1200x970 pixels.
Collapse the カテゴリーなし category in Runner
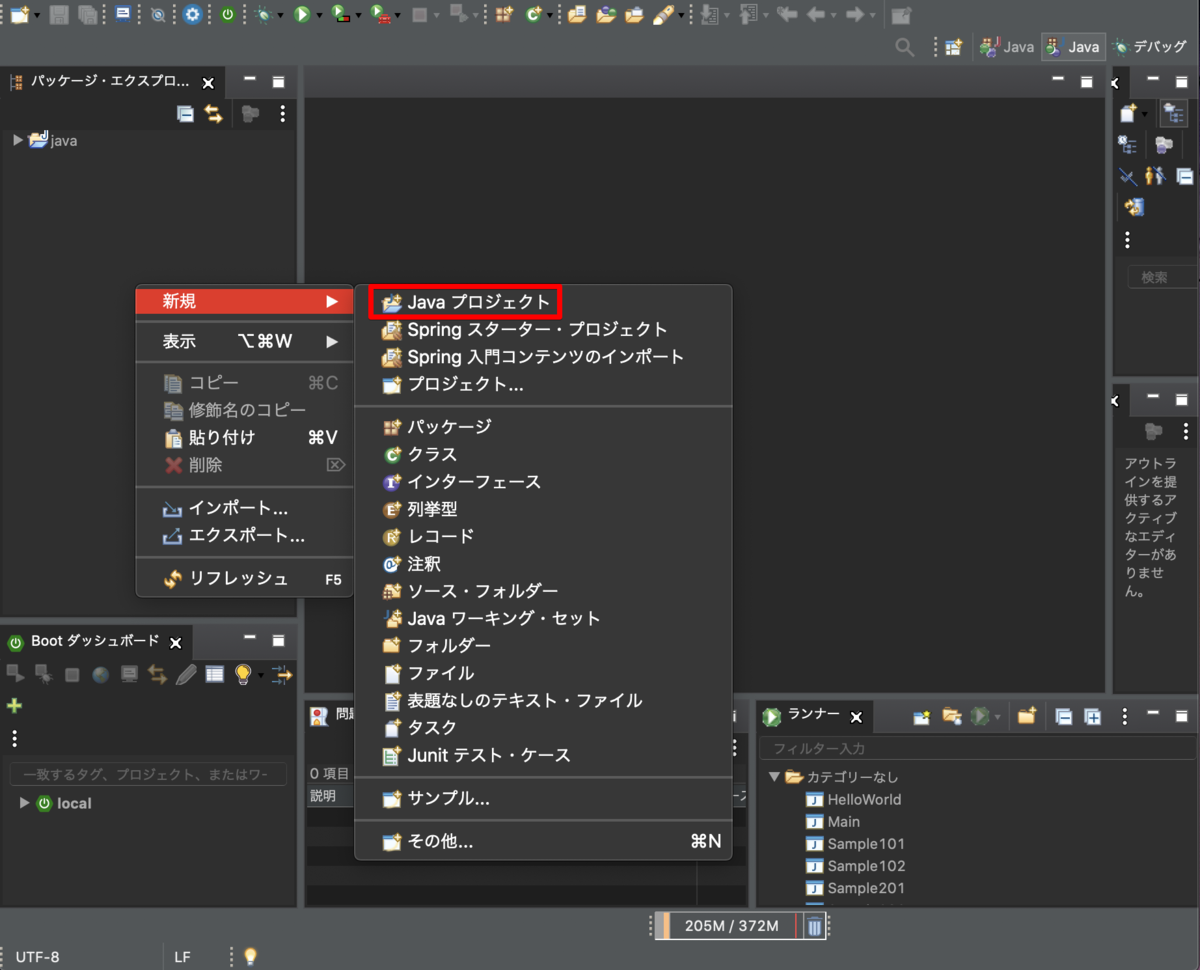(x=774, y=777)
